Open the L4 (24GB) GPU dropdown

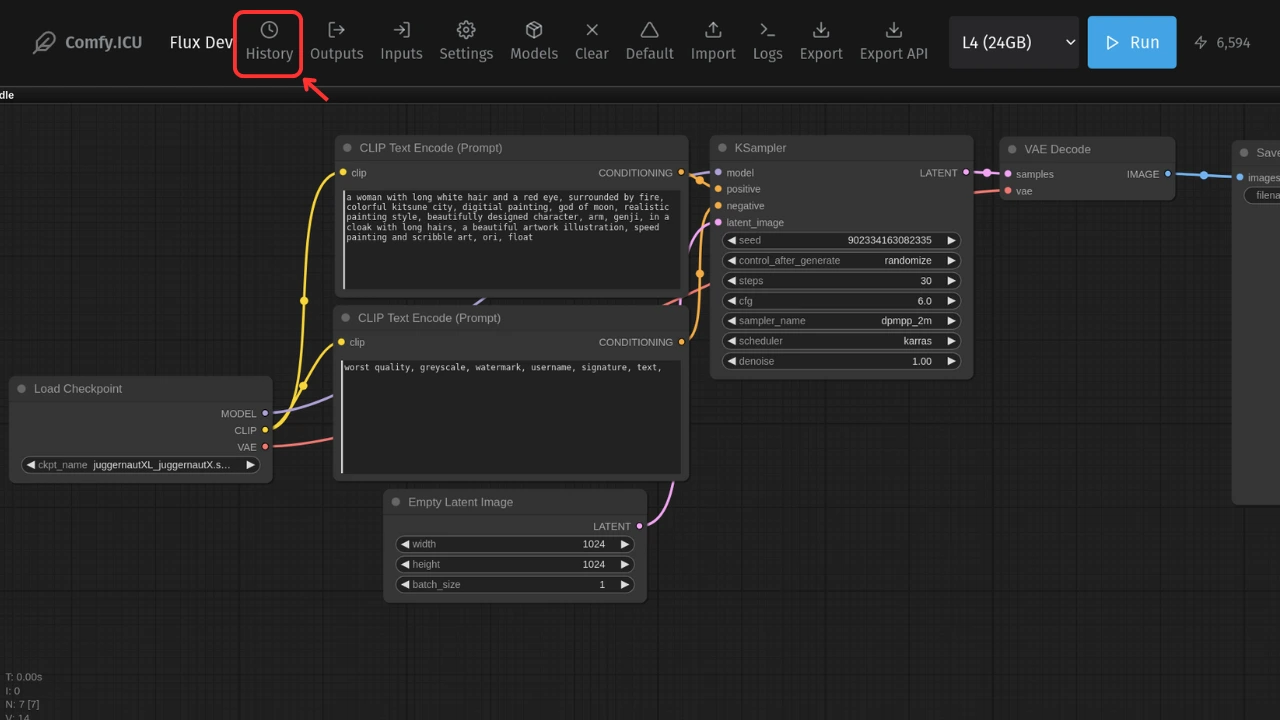point(1014,42)
